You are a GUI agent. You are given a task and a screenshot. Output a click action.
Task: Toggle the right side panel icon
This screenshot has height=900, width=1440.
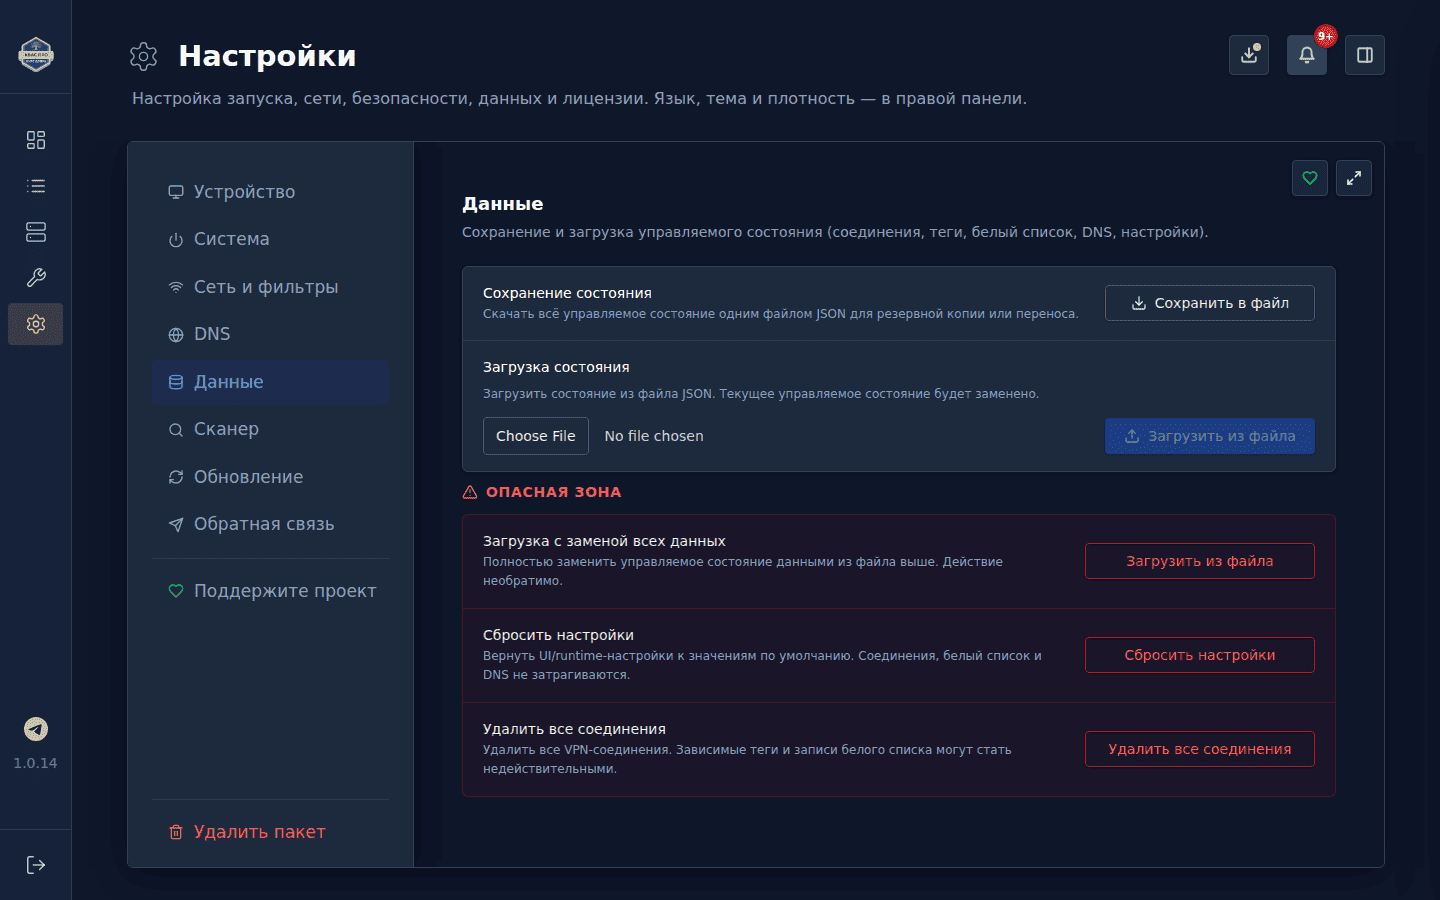click(1365, 55)
